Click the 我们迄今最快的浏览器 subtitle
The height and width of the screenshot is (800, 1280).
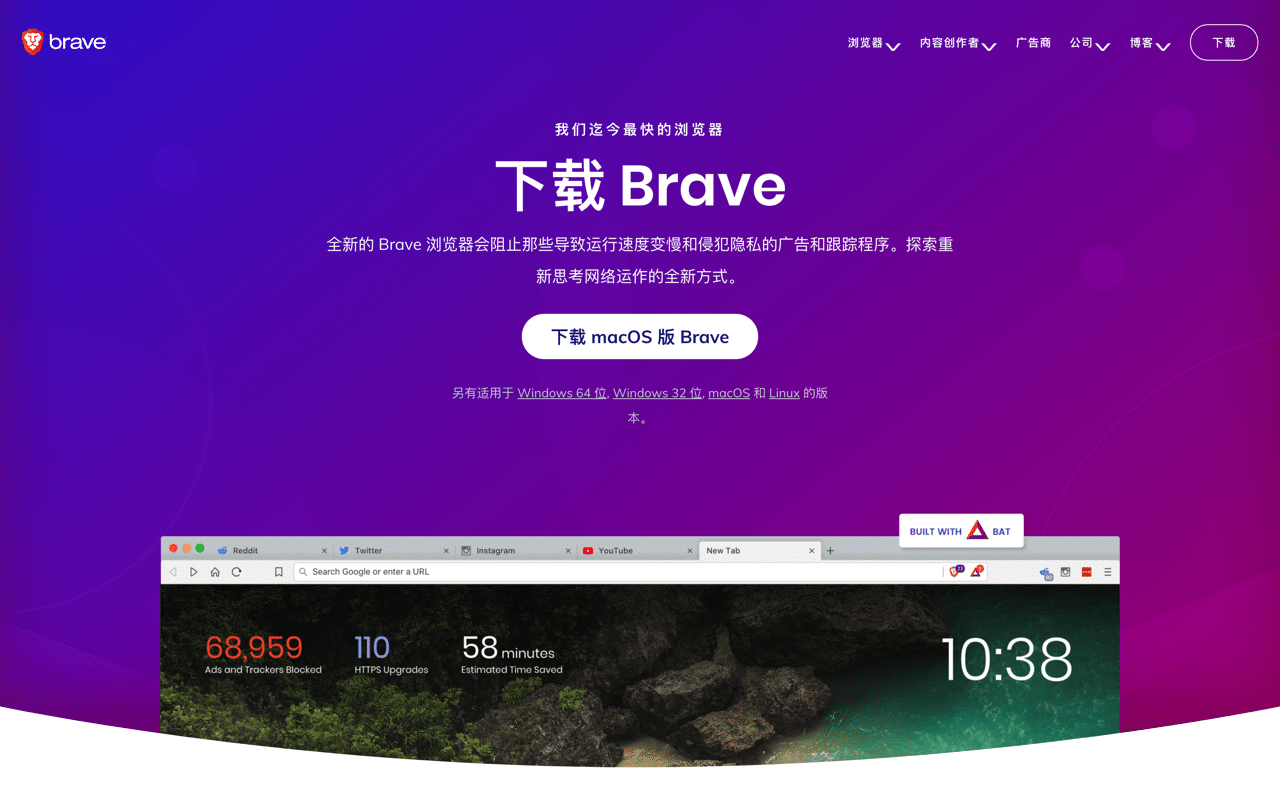640,129
